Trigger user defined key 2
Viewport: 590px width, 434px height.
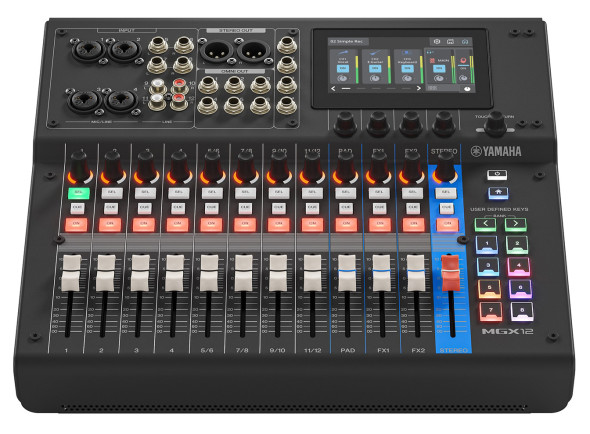click(x=517, y=244)
